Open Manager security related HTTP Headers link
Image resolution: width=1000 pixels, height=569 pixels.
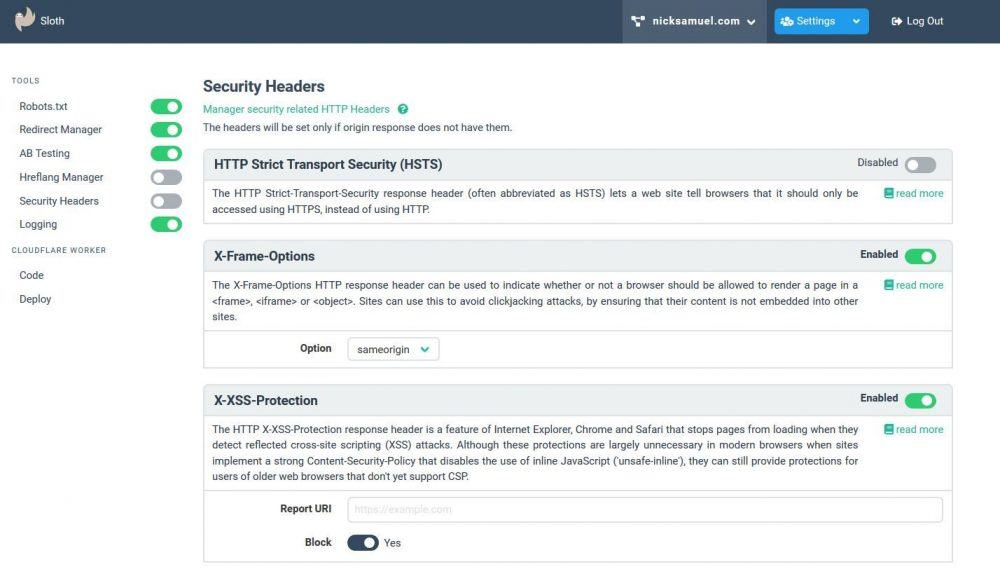pyautogui.click(x=296, y=109)
